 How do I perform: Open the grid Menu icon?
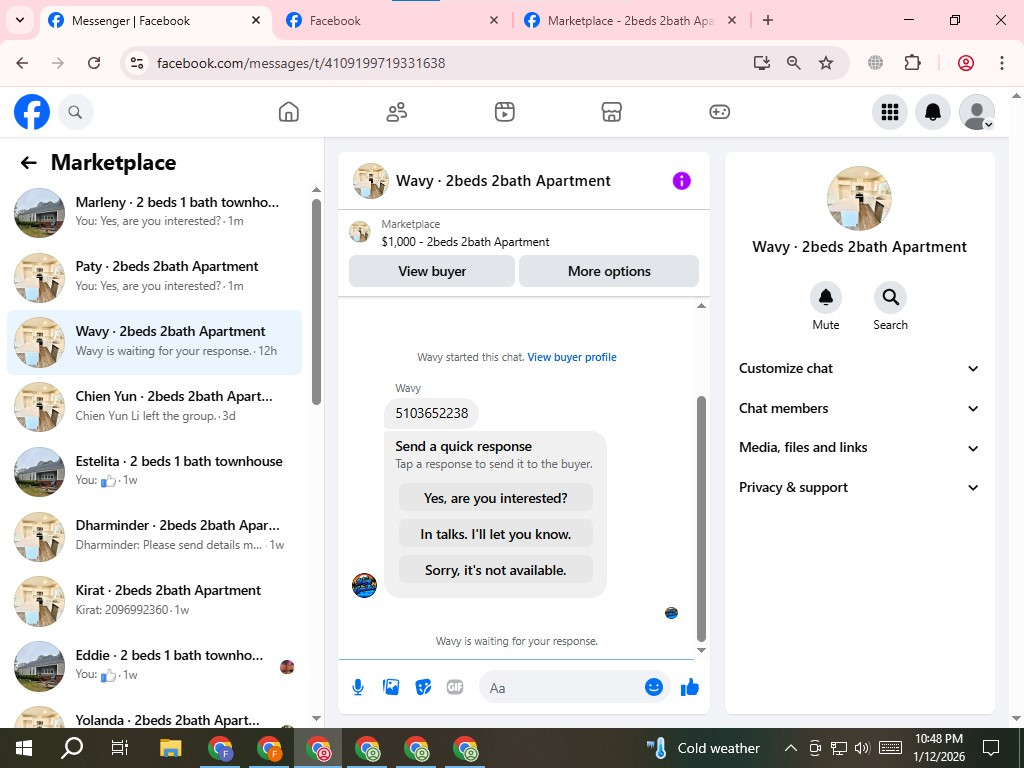point(889,112)
